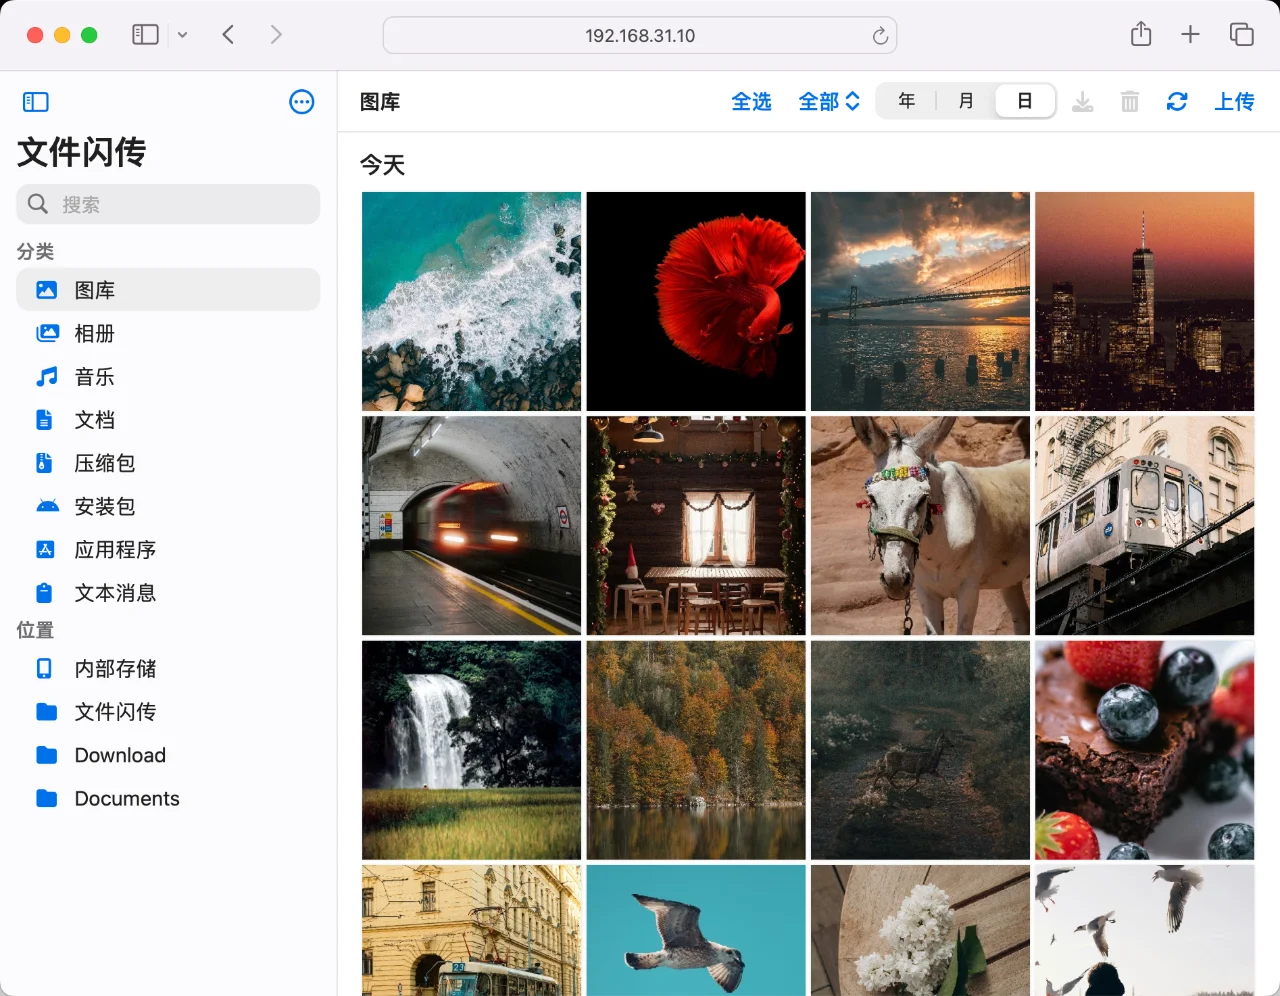This screenshot has height=996, width=1280.
Task: Open the brownie with berries photo
Action: [1145, 750]
